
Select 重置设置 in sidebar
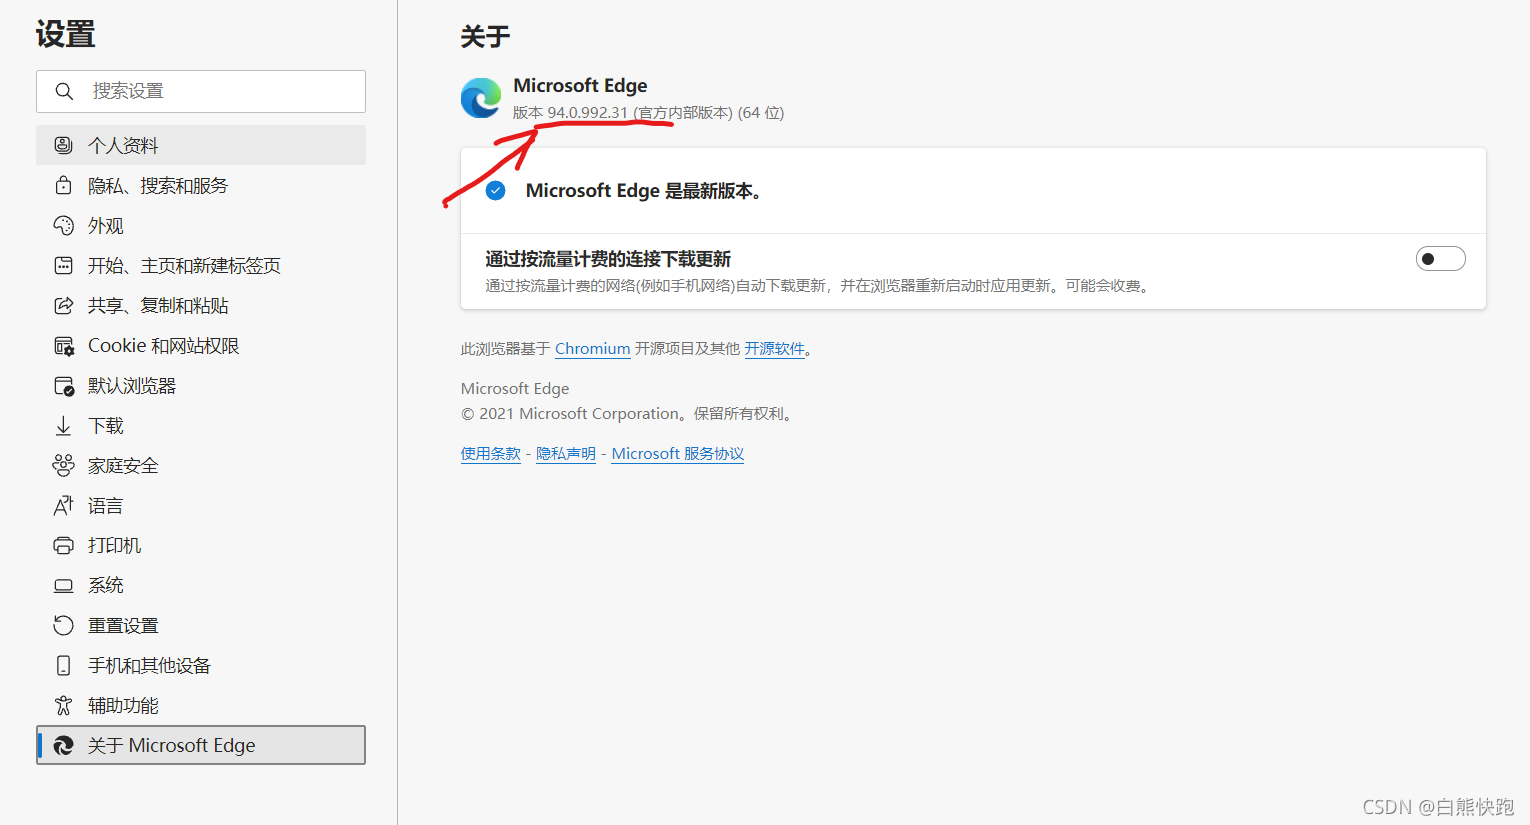pyautogui.click(x=201, y=625)
